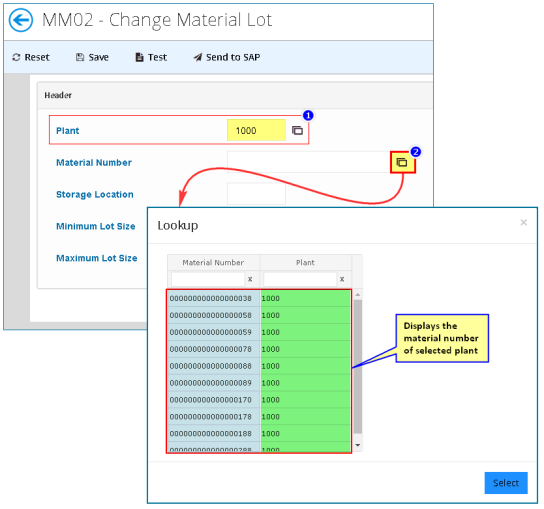Click the Send to SAP label

coord(233,57)
